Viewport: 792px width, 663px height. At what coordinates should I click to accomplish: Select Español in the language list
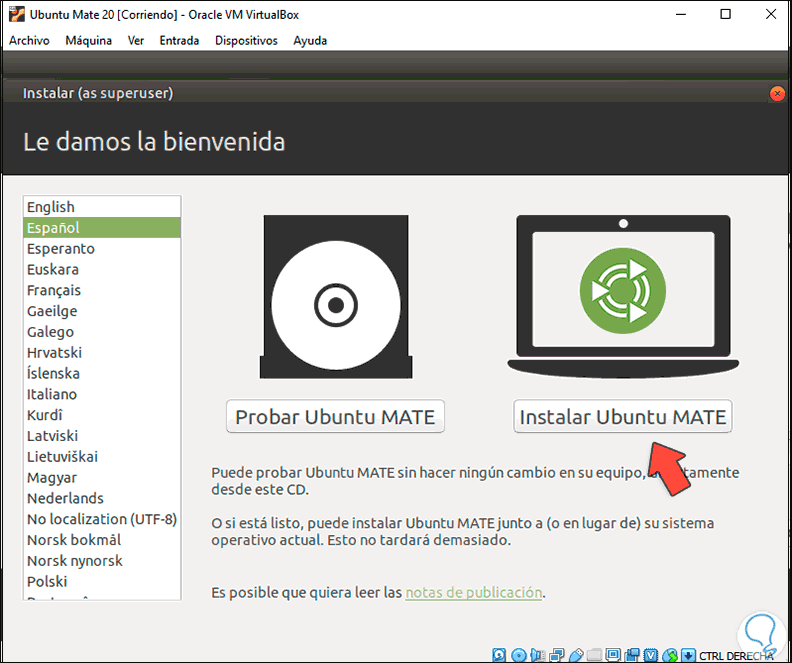point(102,228)
